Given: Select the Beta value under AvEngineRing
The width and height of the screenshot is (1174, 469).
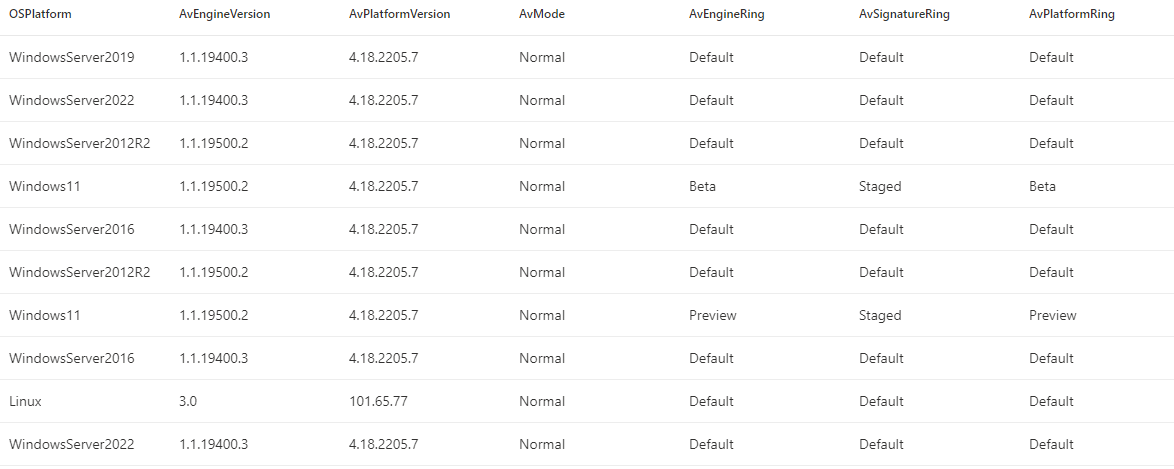Looking at the screenshot, I should 702,187.
